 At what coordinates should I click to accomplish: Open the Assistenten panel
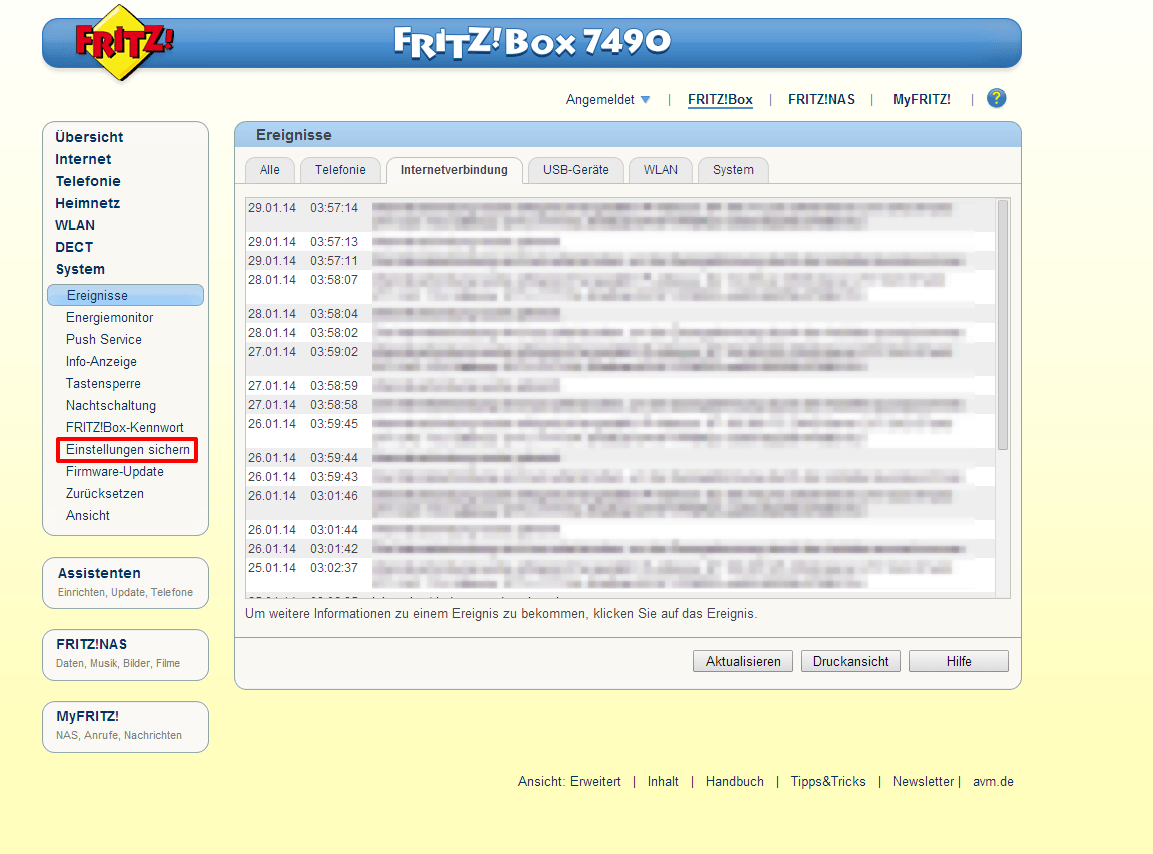pos(126,583)
